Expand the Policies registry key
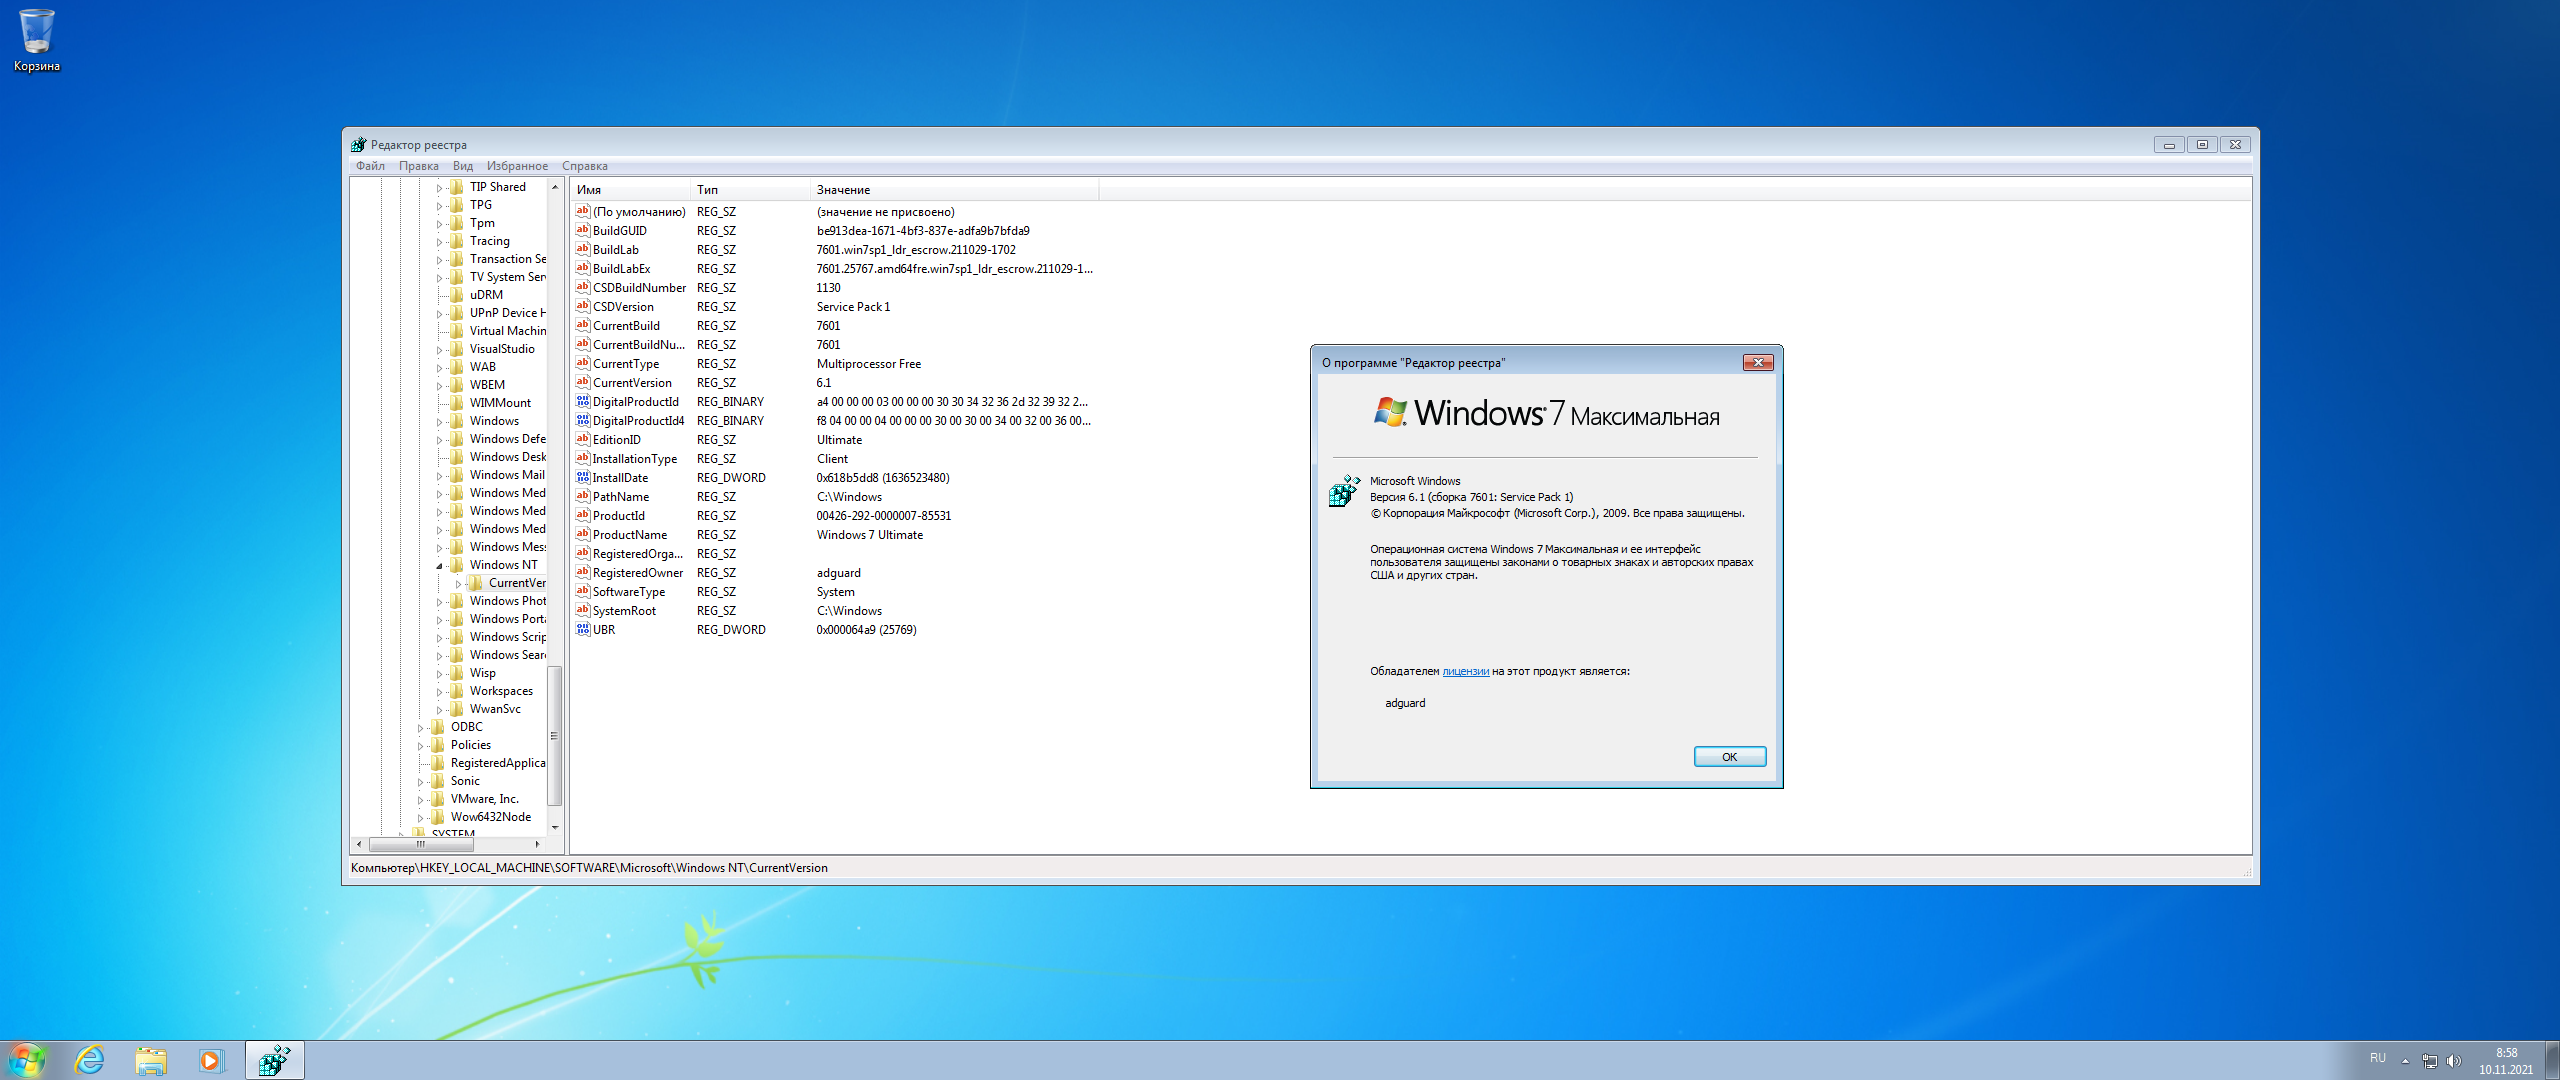Screen dimensions: 2560x1080 (x=420, y=746)
